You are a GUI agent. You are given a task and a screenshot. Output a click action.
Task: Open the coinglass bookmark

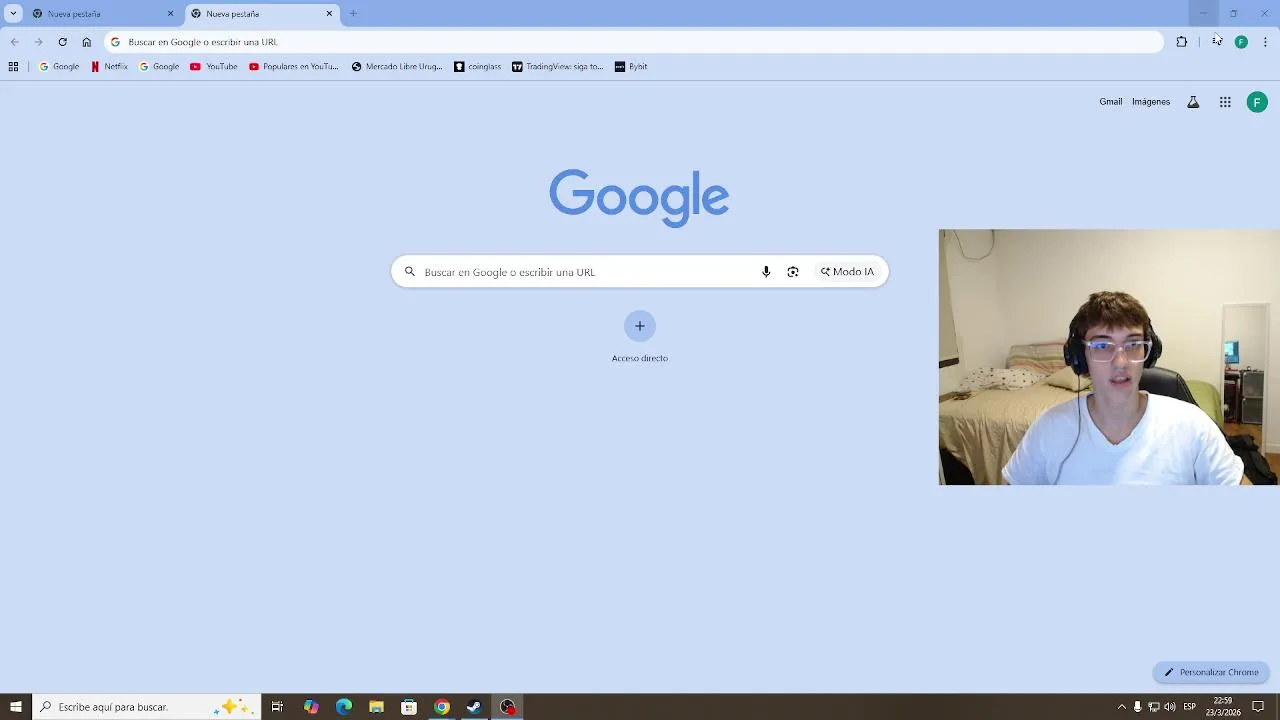pos(477,67)
